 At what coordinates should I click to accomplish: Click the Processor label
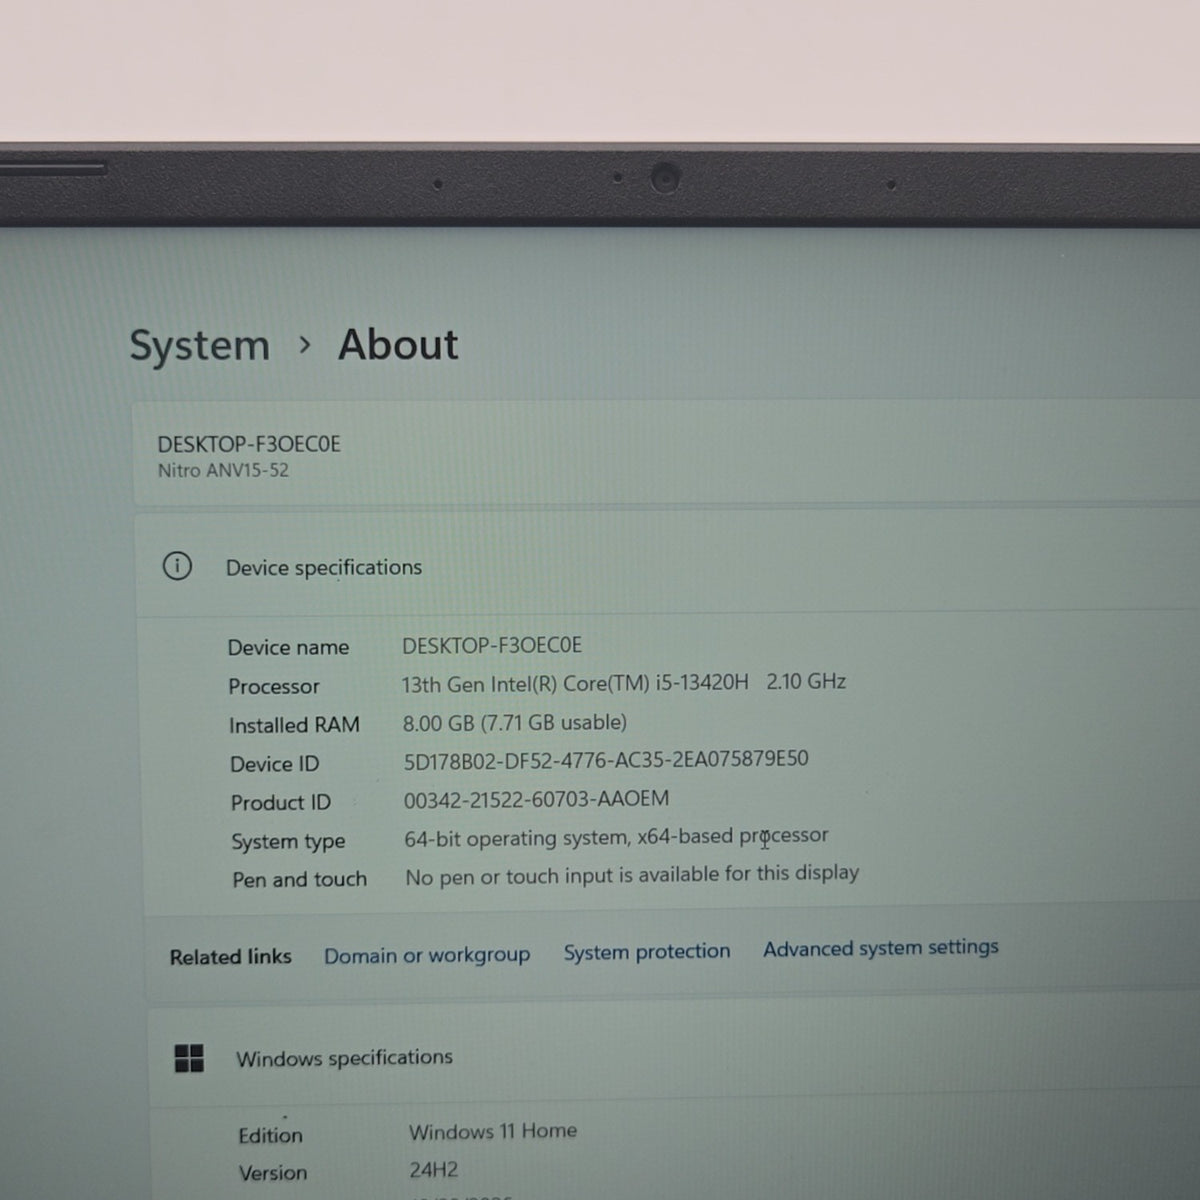274,686
